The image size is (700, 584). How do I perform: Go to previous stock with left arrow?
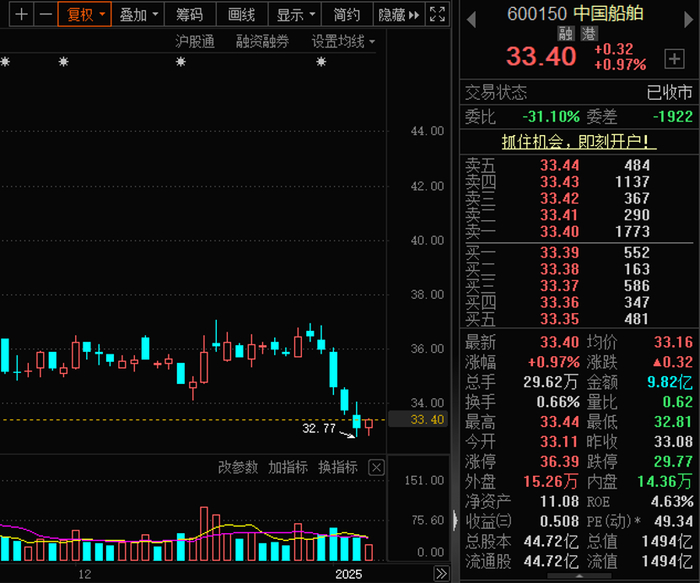[x=471, y=19]
